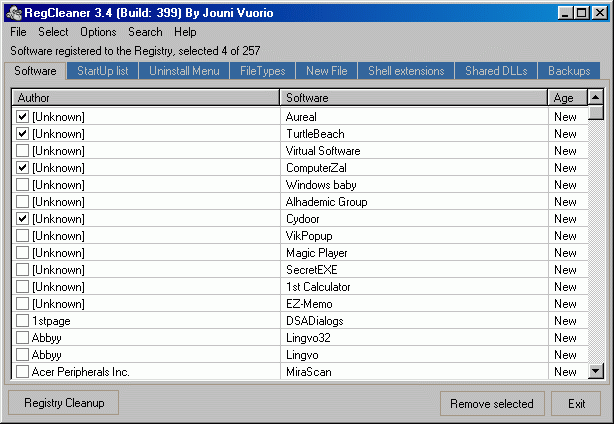Go to the Shell extensions tab
The height and width of the screenshot is (424, 614).
click(406, 71)
